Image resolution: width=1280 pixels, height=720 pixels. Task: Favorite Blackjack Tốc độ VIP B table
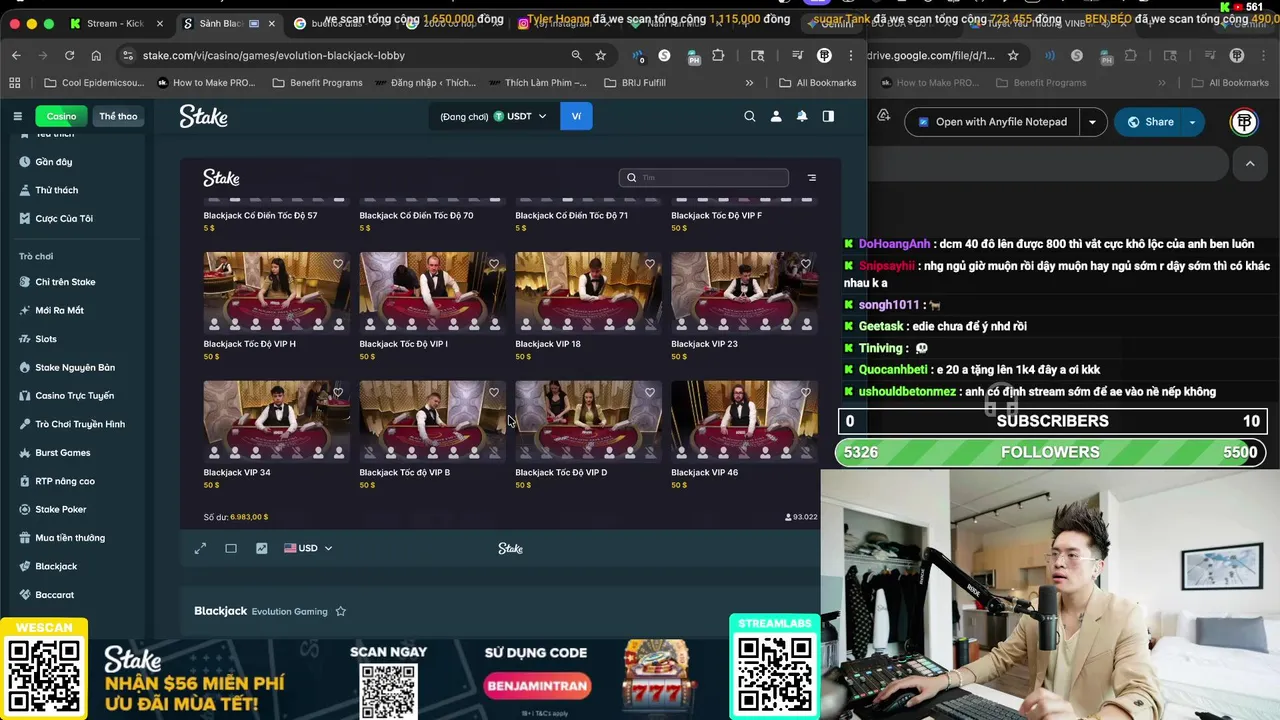coord(494,393)
